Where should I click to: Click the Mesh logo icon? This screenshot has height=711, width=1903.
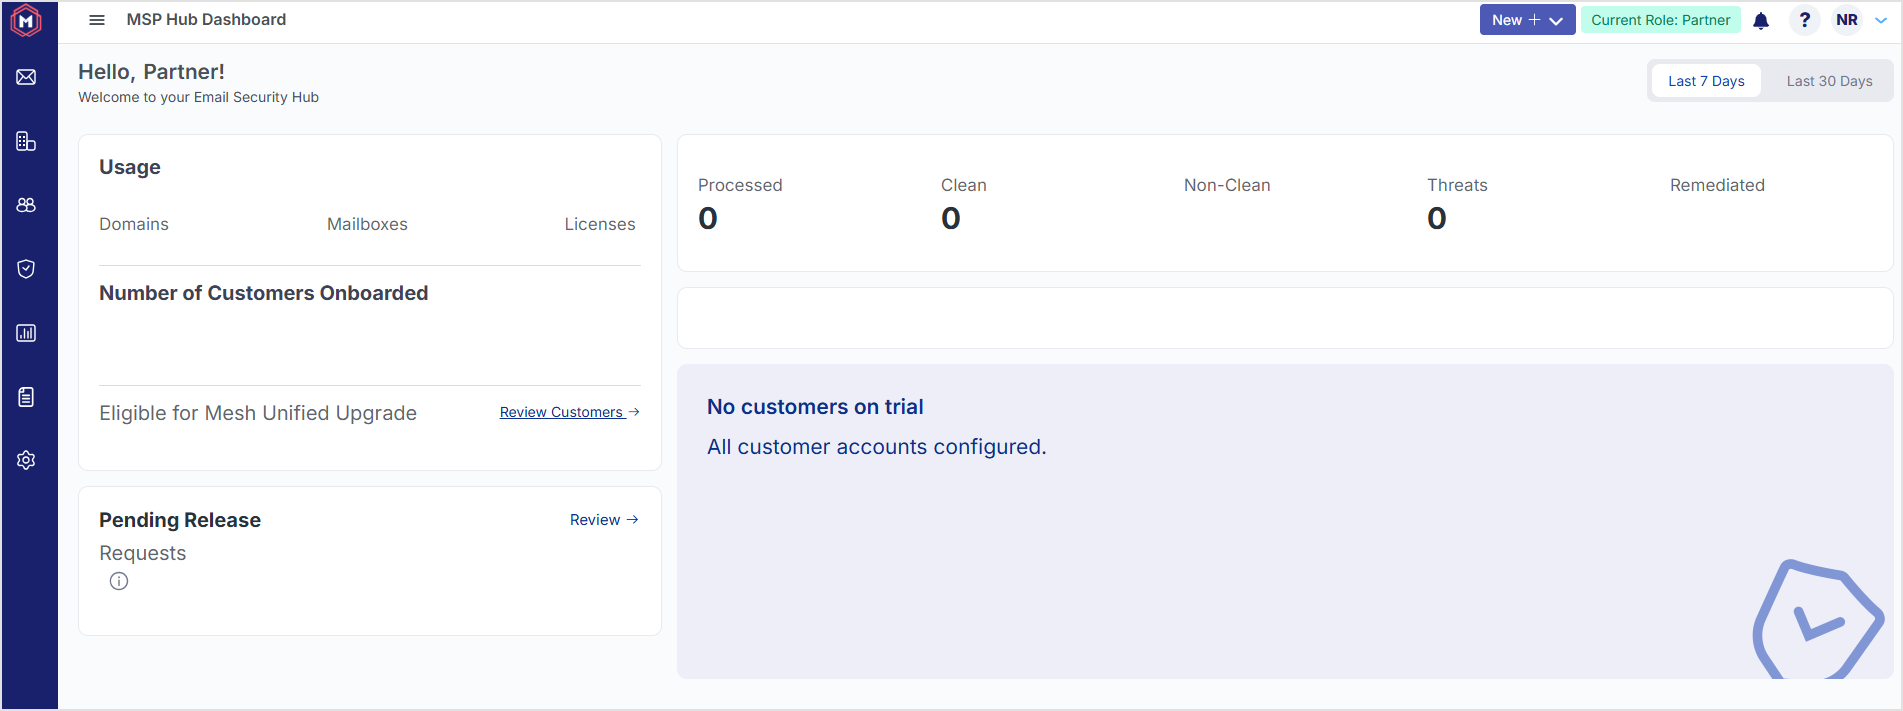click(x=26, y=20)
